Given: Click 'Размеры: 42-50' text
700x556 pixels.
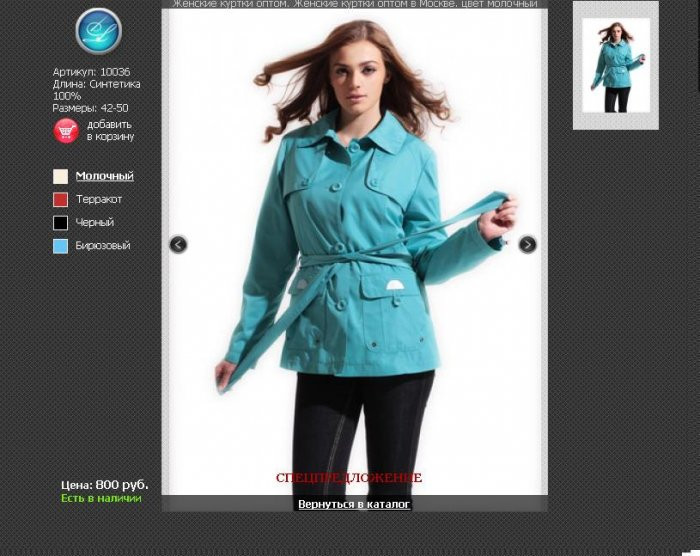Looking at the screenshot, I should [90, 108].
